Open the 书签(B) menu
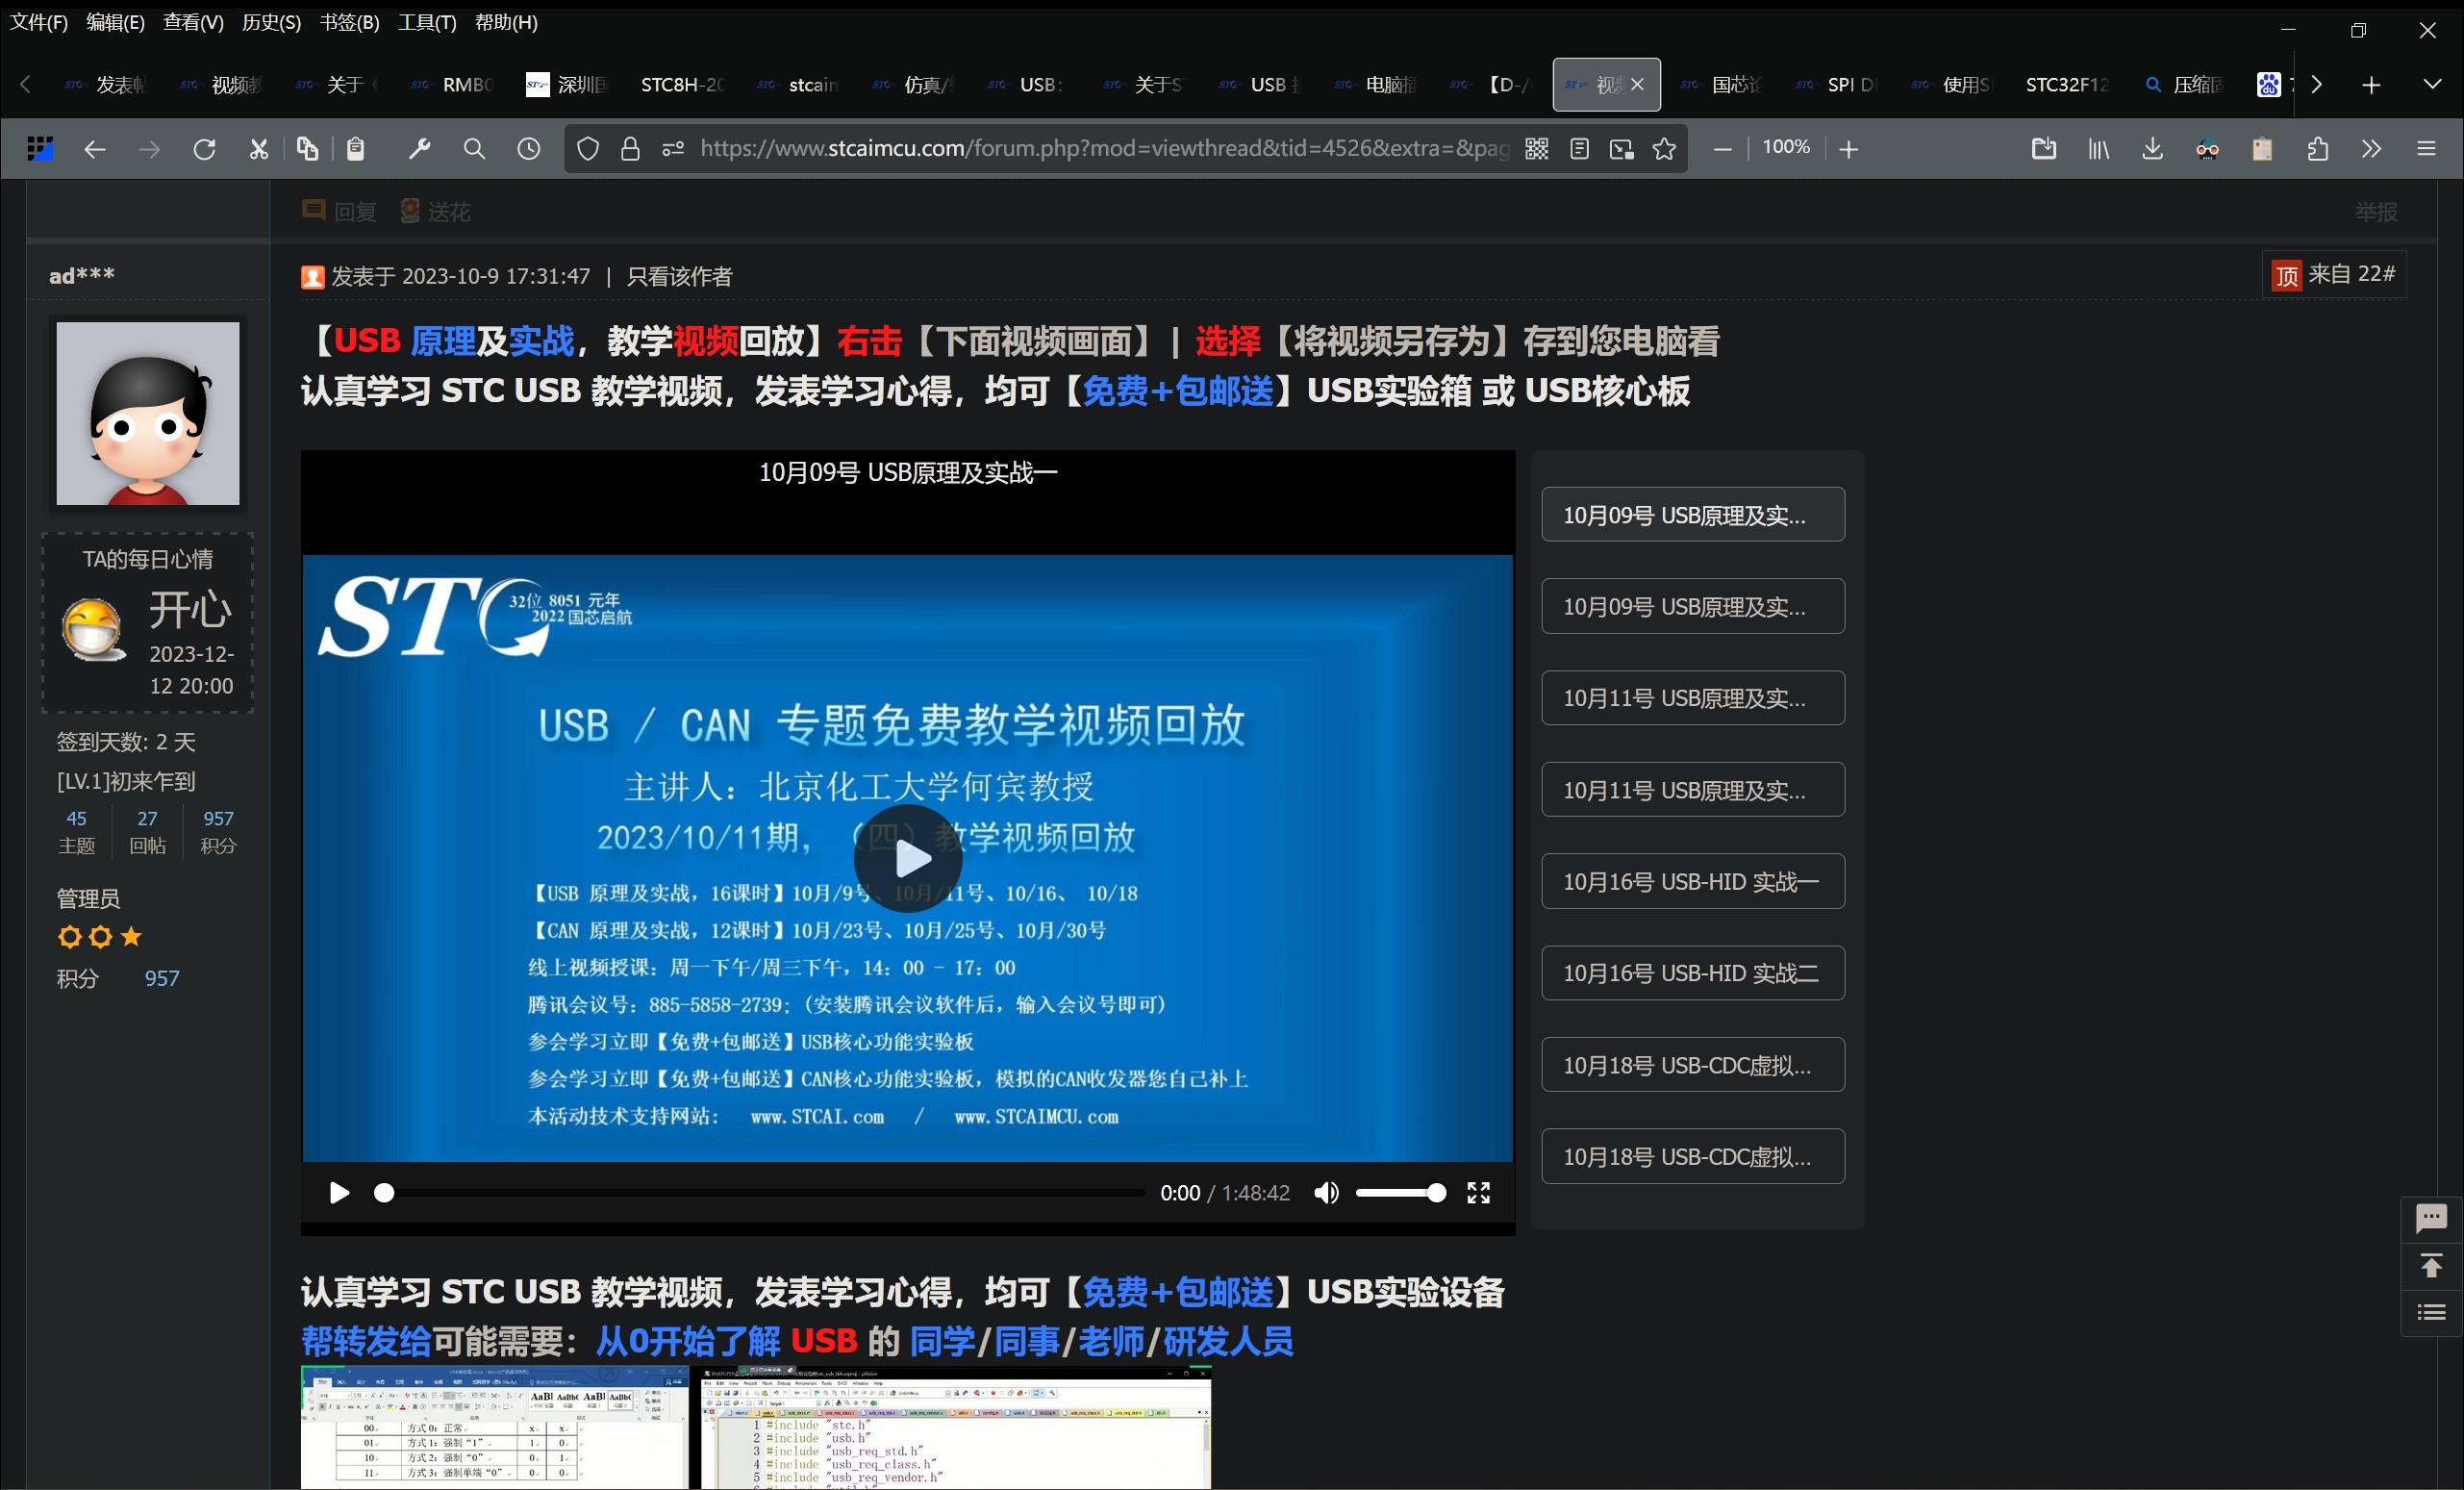The width and height of the screenshot is (2464, 1490). [349, 22]
